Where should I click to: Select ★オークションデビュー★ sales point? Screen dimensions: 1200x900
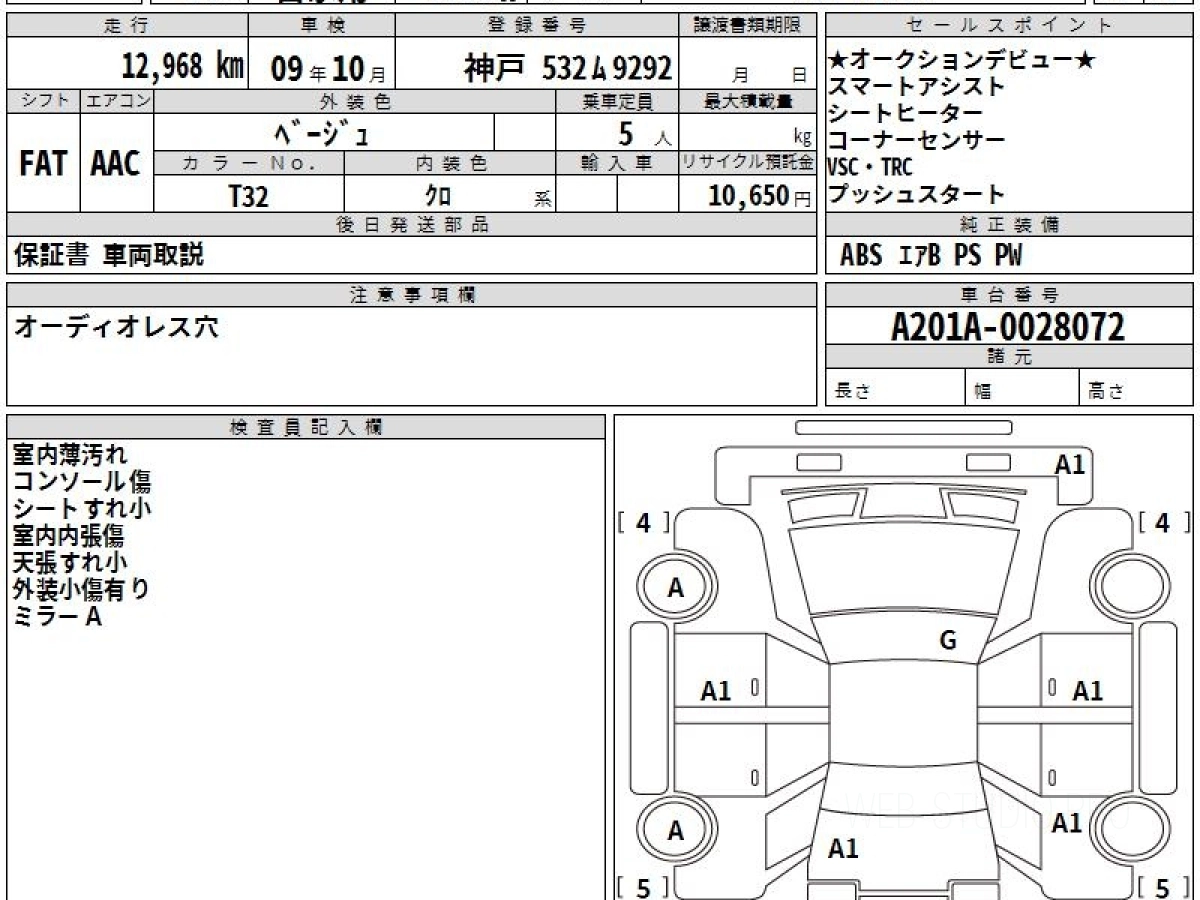click(963, 61)
